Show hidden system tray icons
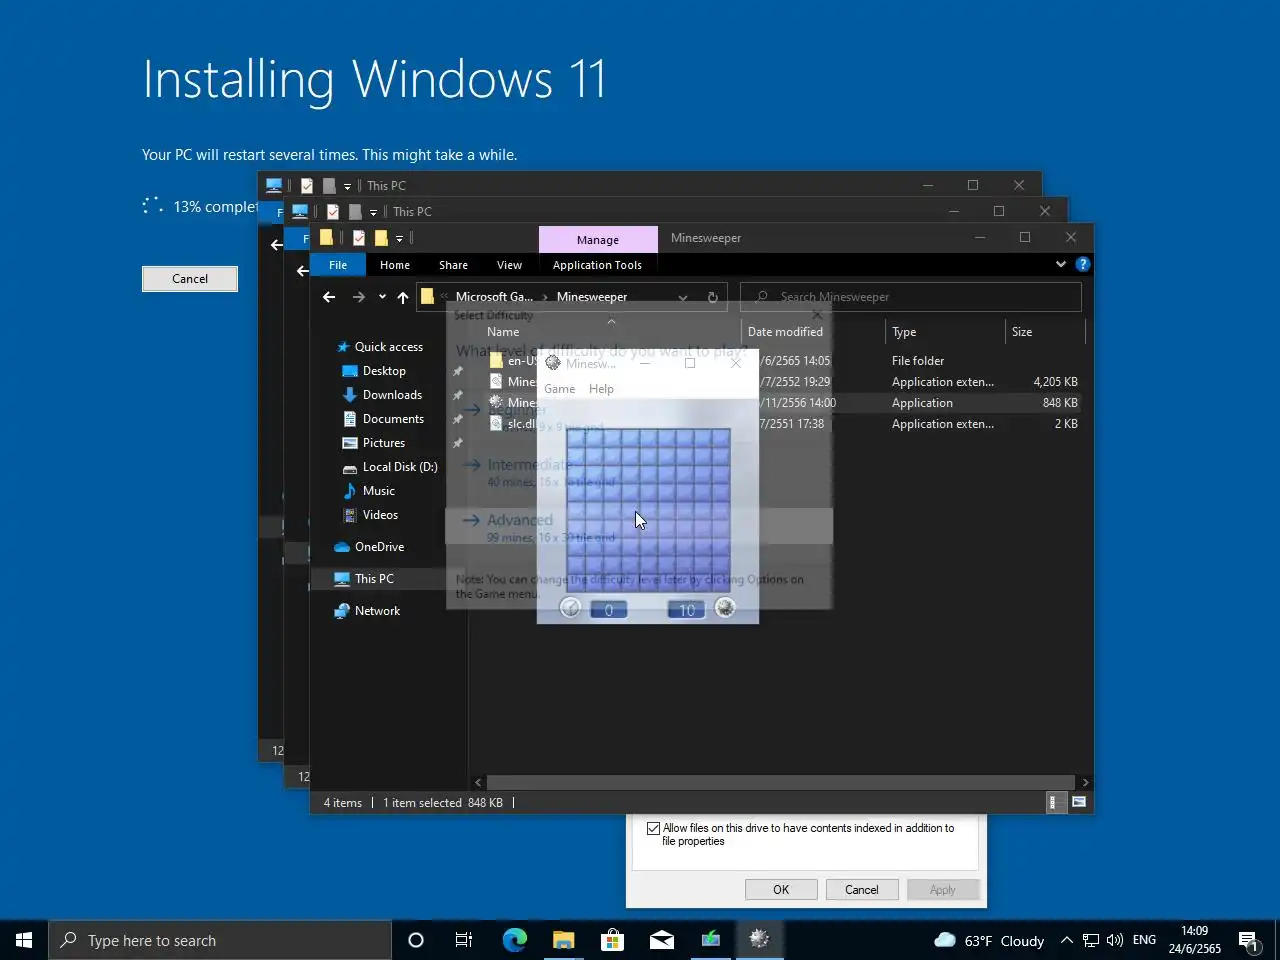Screen dimensions: 1280x960 coord(1066,940)
